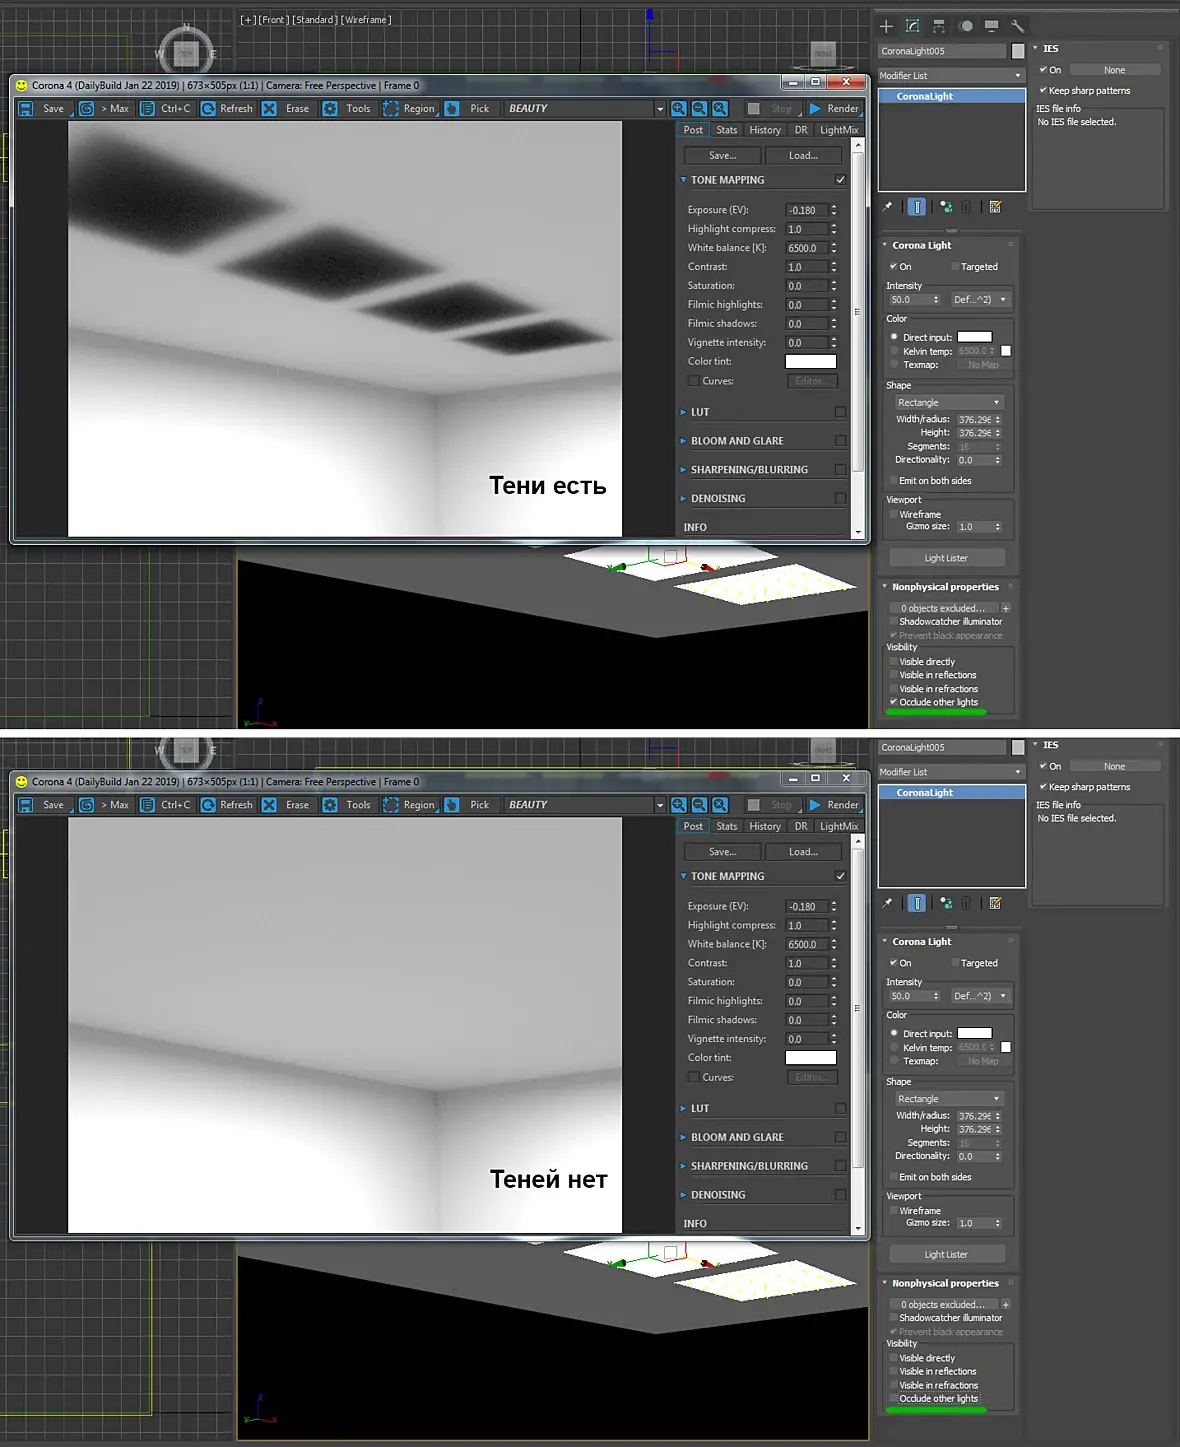Open LightMix tab in 'Тени есть' frame buffer

(x=839, y=130)
